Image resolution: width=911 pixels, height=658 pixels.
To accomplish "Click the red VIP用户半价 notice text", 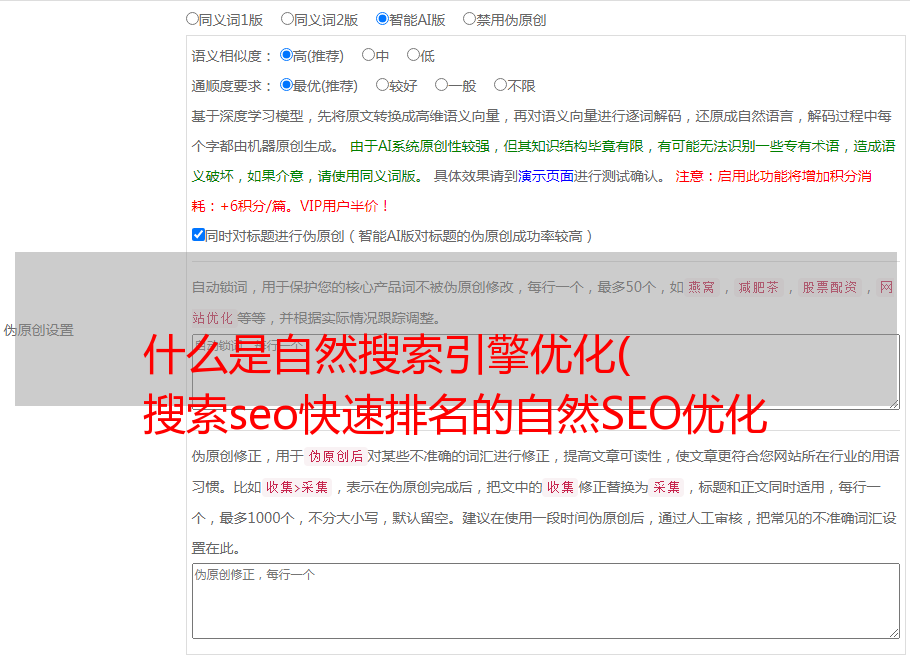I will pyautogui.click(x=345, y=206).
